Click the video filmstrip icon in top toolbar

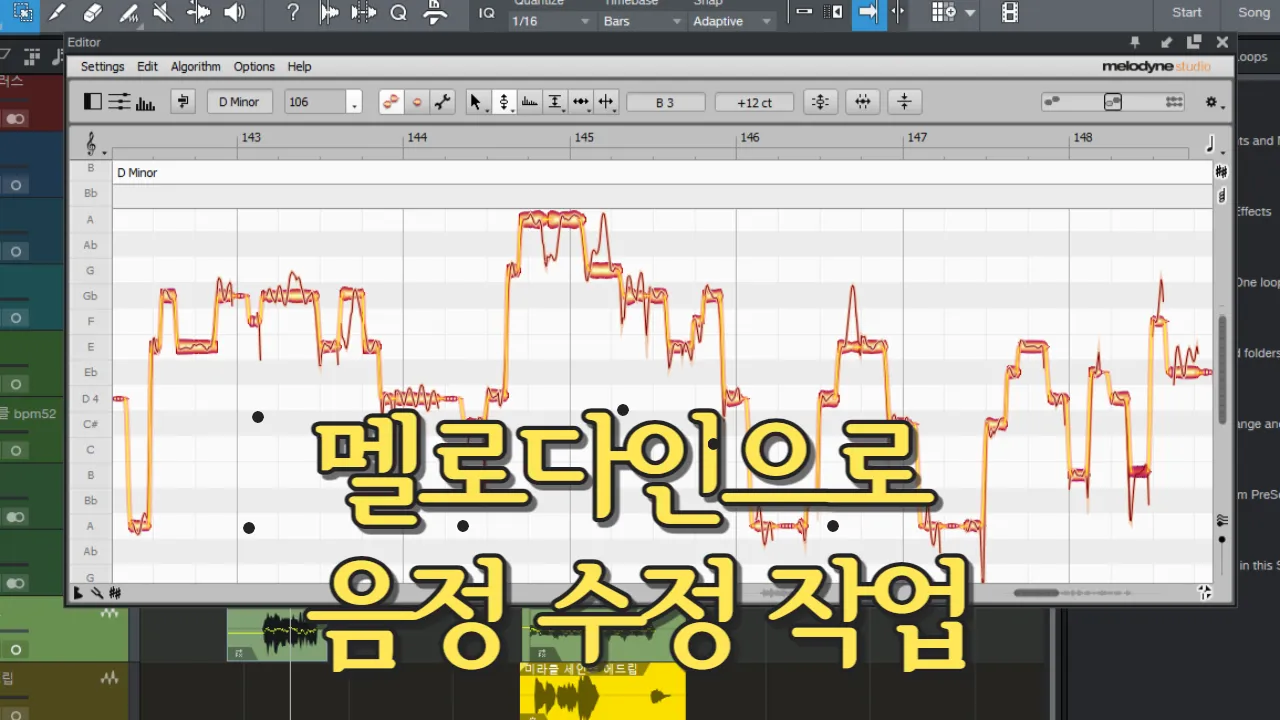pos(1010,13)
